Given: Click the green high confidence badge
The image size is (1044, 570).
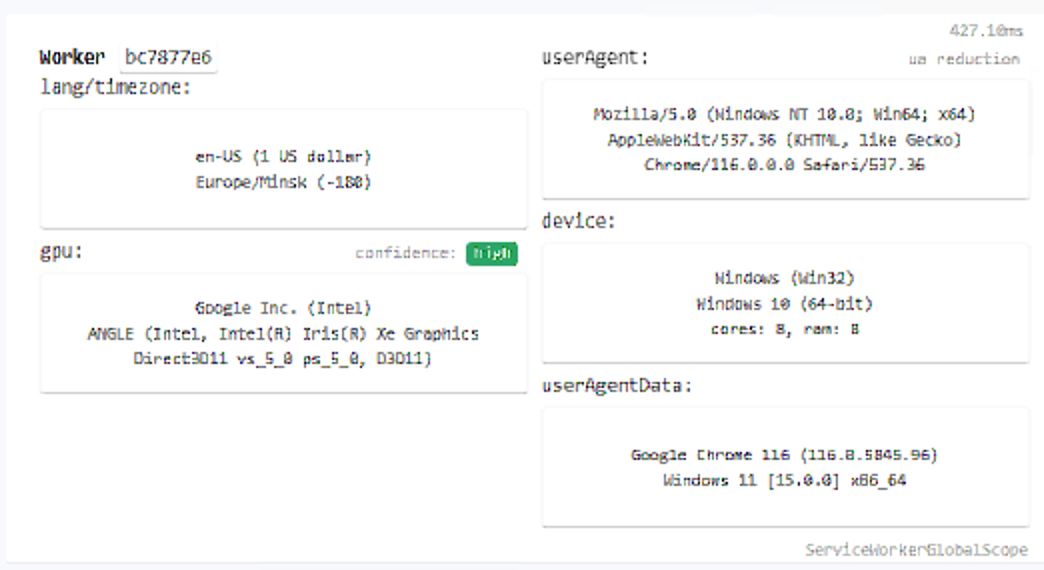Looking at the screenshot, I should pyautogui.click(x=491, y=254).
